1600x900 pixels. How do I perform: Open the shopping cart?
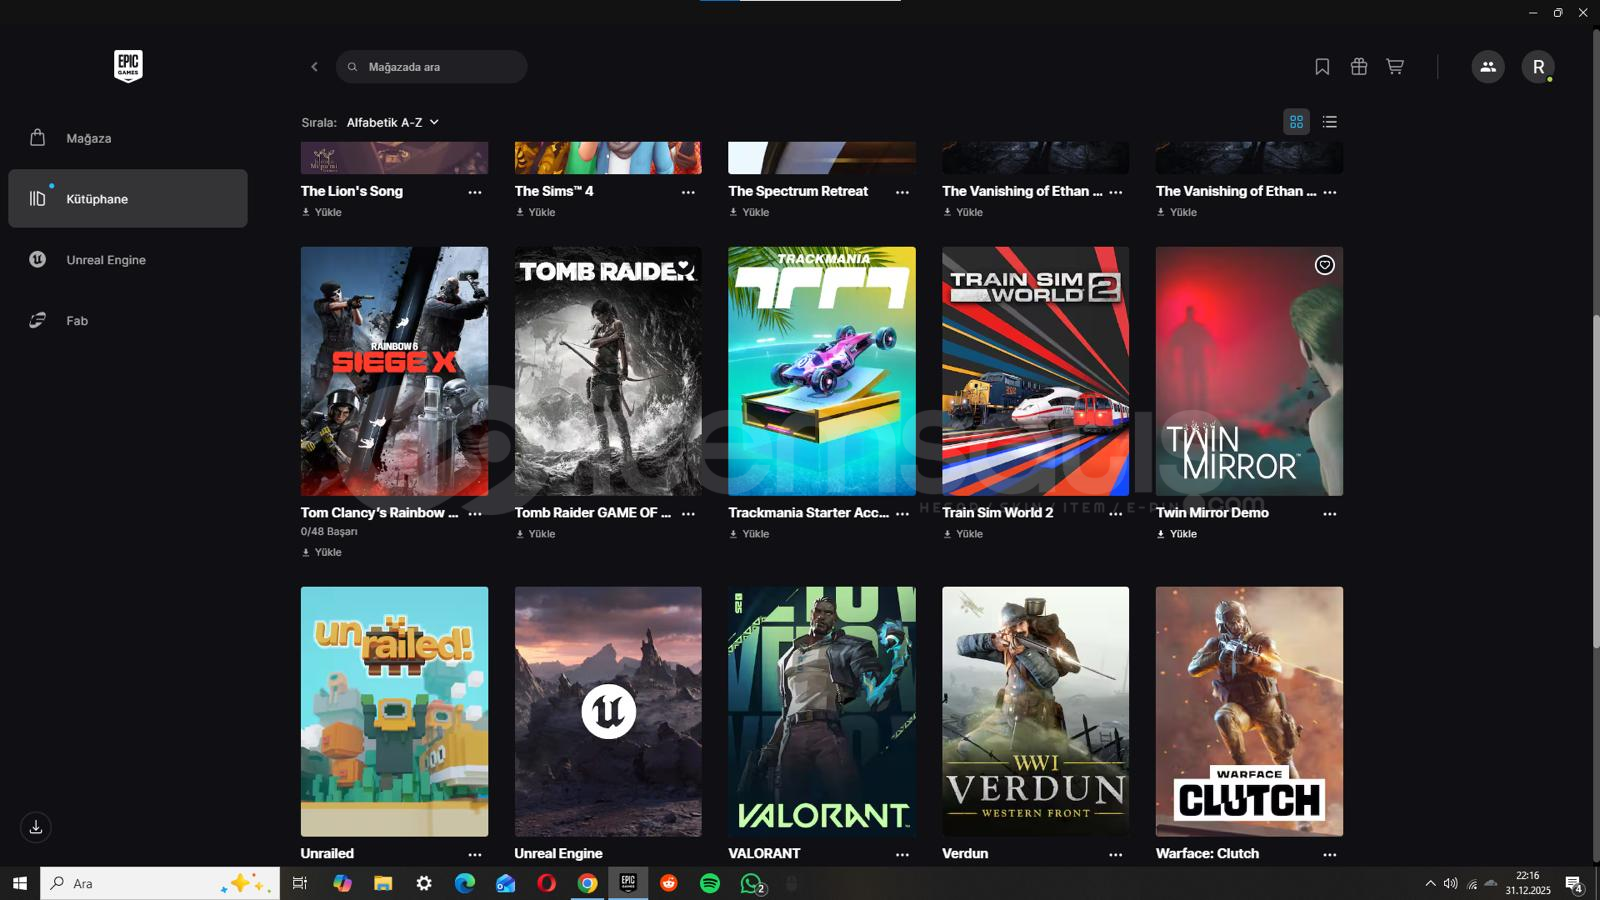(1395, 67)
